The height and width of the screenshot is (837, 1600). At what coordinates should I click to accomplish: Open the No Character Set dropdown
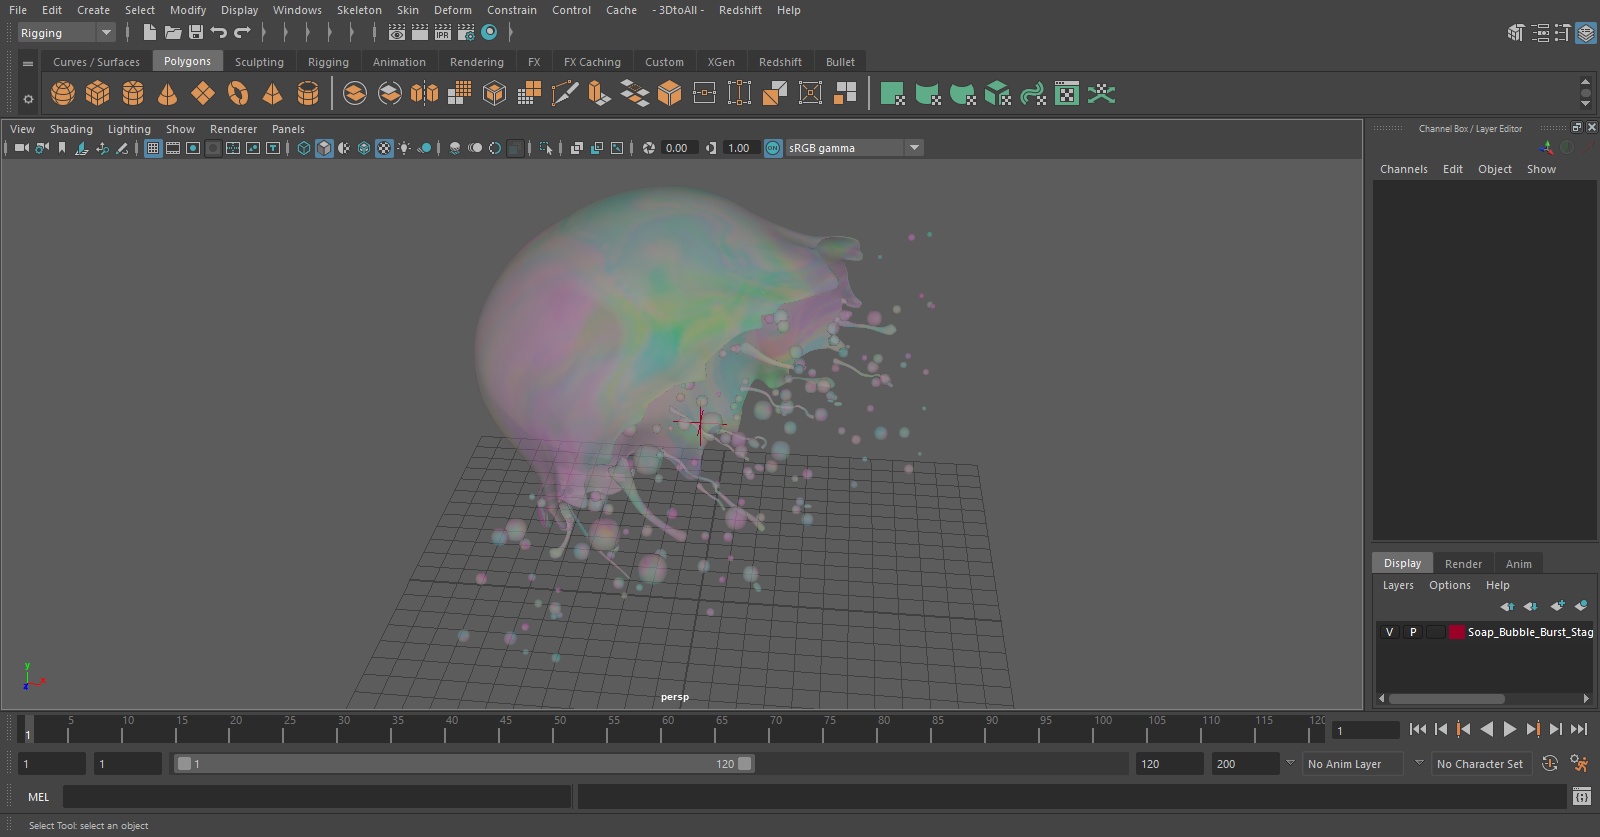point(1481,764)
